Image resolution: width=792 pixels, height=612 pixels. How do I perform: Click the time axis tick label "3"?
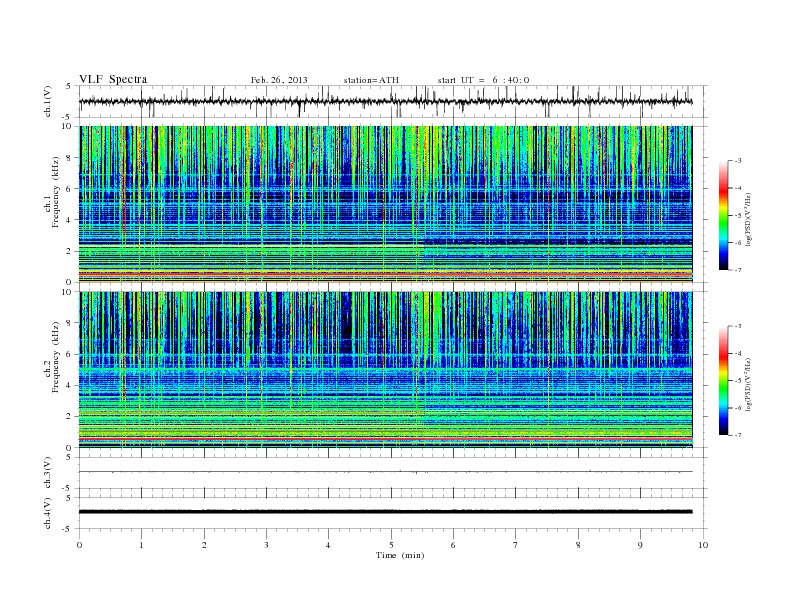click(x=266, y=545)
